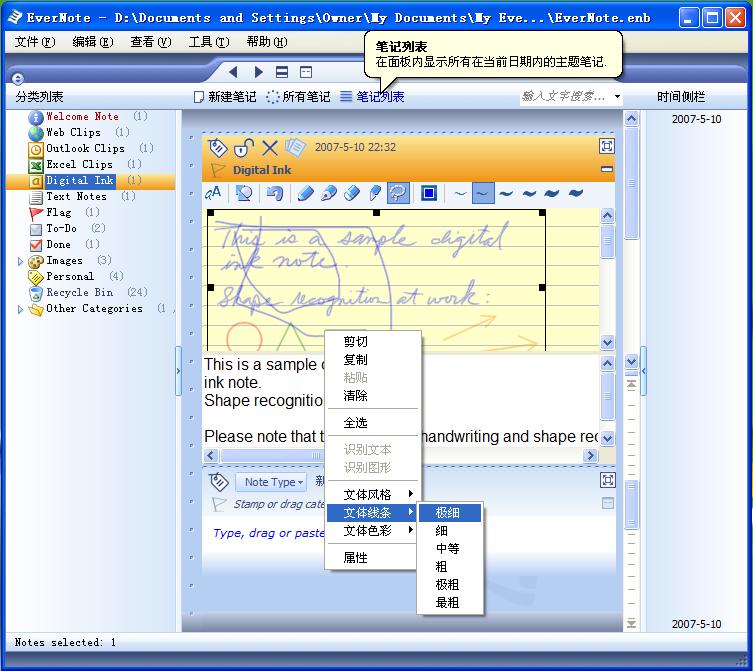This screenshot has height=671, width=753.
Task: Collapse panel with round arrow button above 分类列表
Action: pos(17,78)
